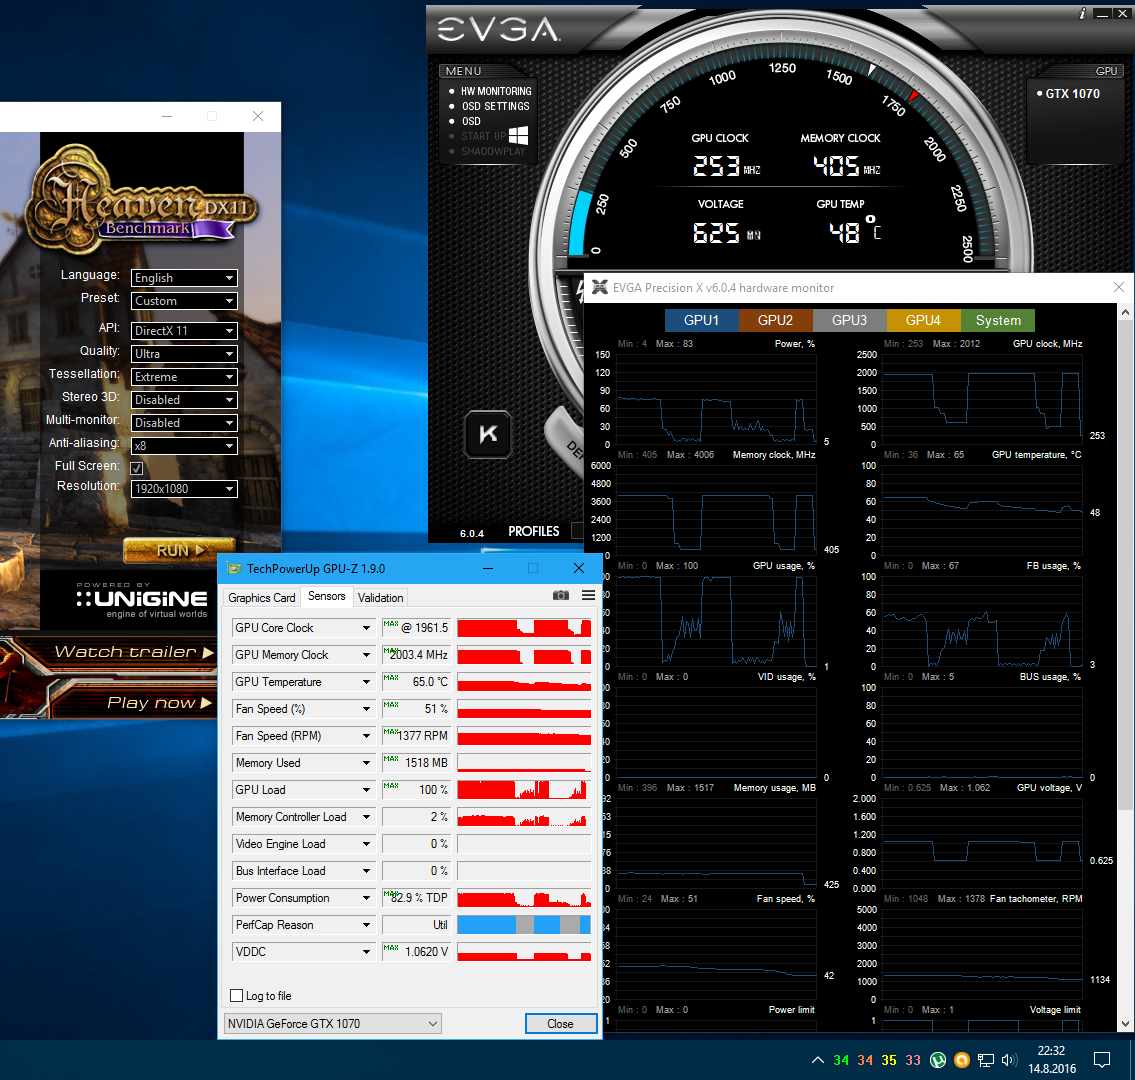The height and width of the screenshot is (1080, 1135).
Task: Switch to the Graphics Card tab in GPU-Z
Action: coord(262,597)
